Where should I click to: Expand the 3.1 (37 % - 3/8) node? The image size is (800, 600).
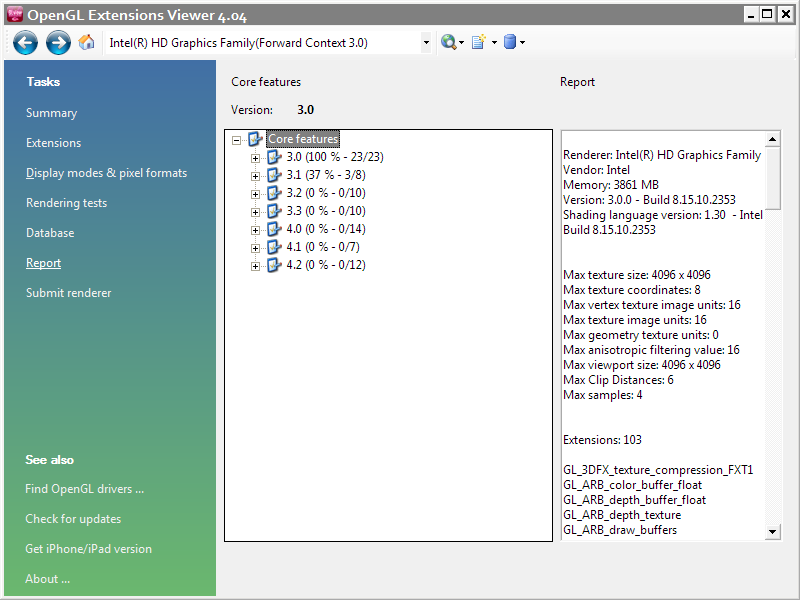(x=255, y=176)
